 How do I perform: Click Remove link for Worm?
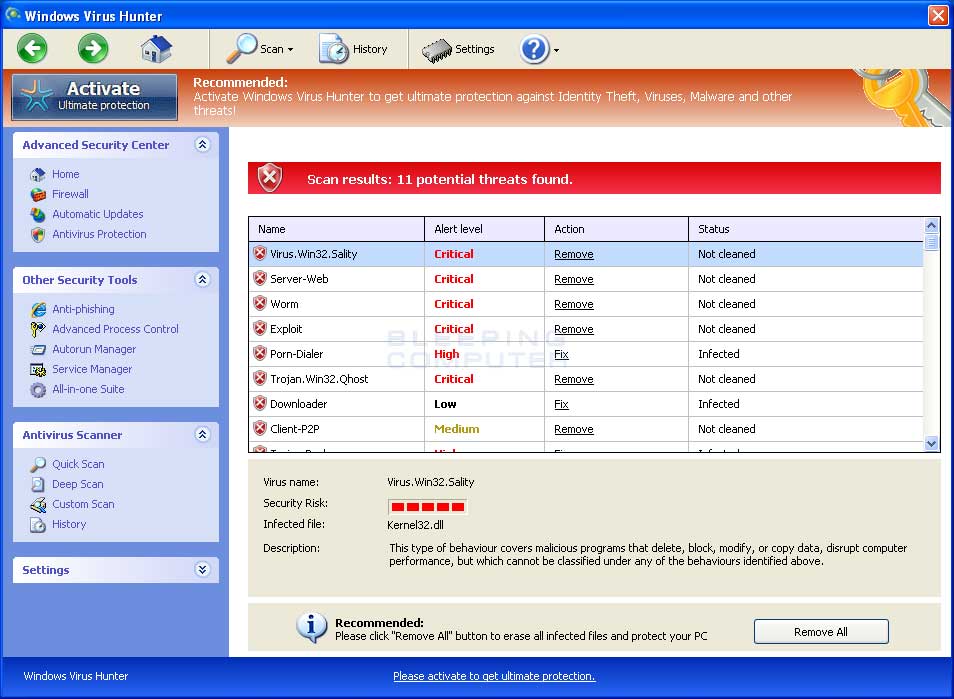574,304
